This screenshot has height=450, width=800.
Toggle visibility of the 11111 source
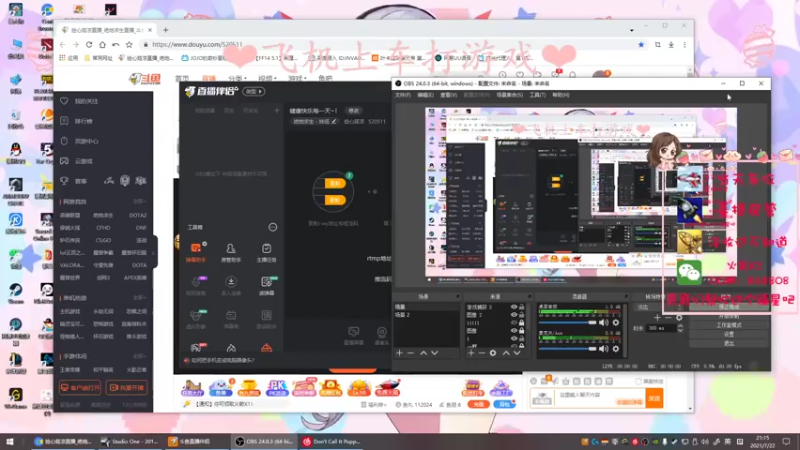coord(514,322)
